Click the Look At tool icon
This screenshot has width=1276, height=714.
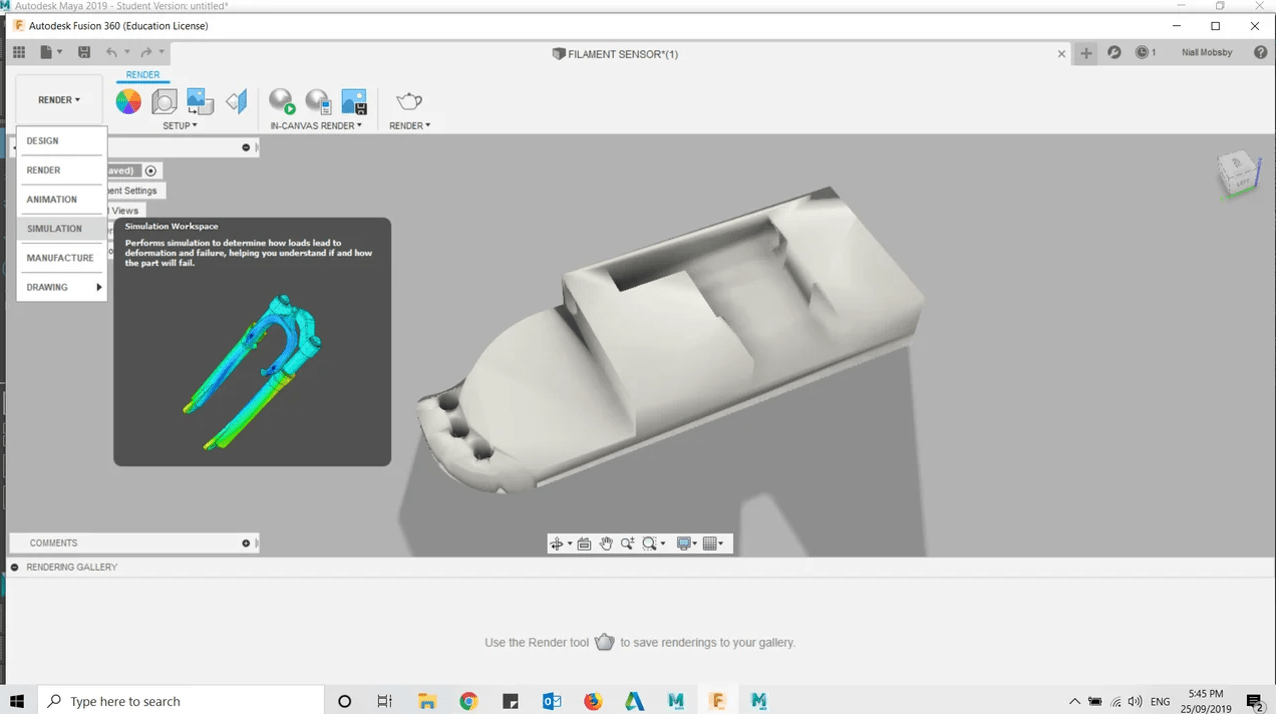point(585,544)
